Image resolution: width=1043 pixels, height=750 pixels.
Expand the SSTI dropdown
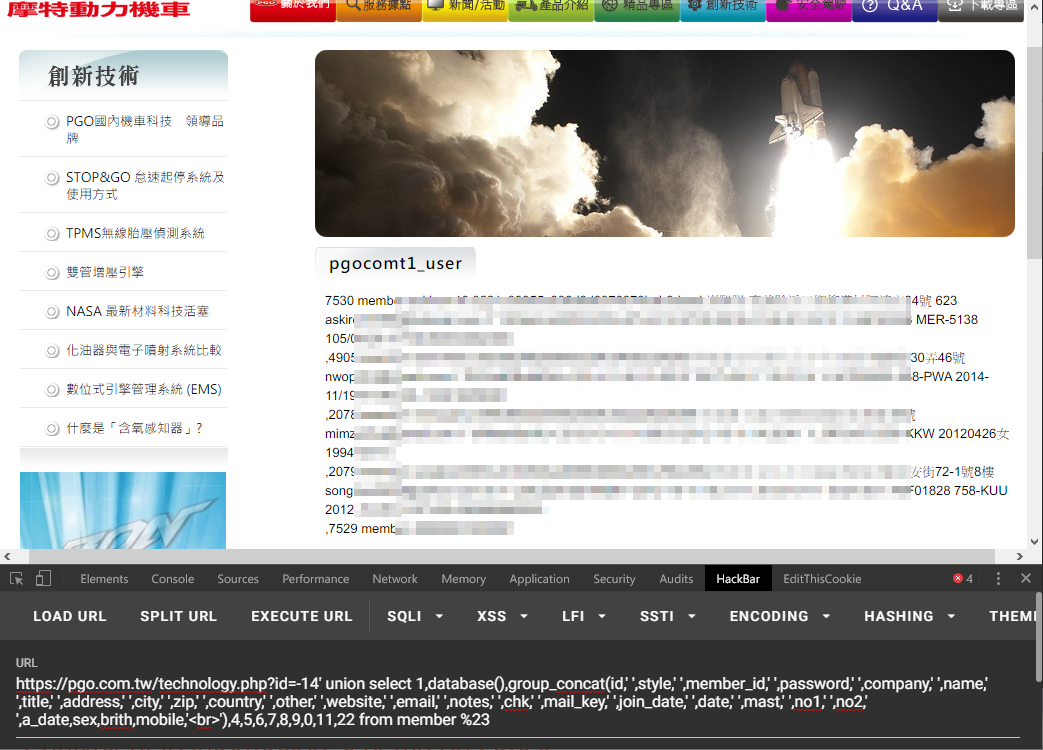click(x=668, y=616)
